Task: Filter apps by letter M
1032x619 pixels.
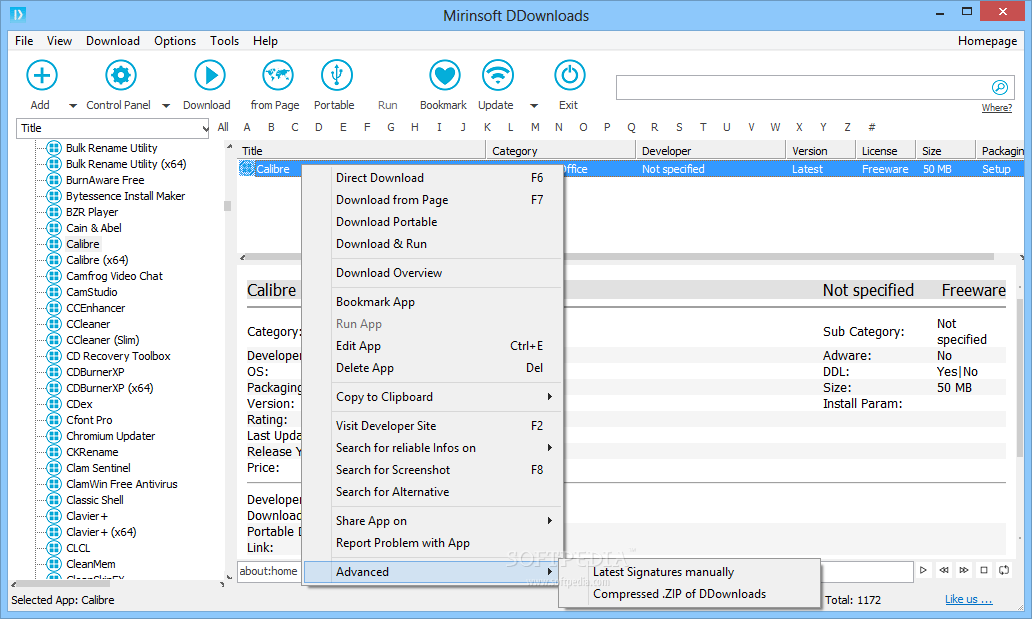Action: click(535, 127)
